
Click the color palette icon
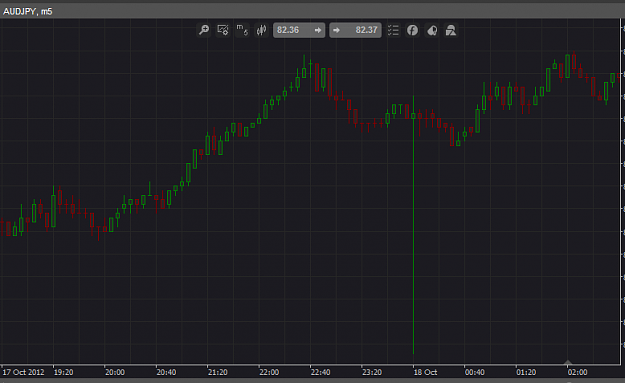pyautogui.click(x=432, y=30)
